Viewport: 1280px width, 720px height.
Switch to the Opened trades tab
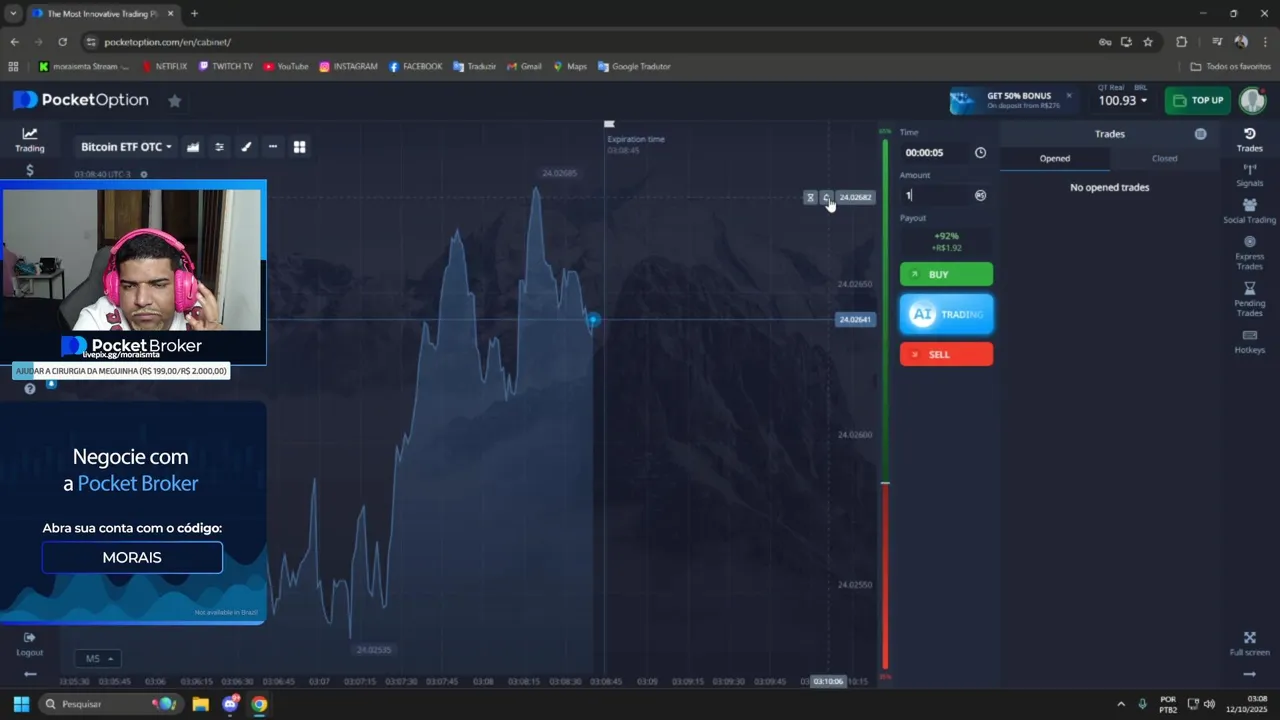point(1055,158)
